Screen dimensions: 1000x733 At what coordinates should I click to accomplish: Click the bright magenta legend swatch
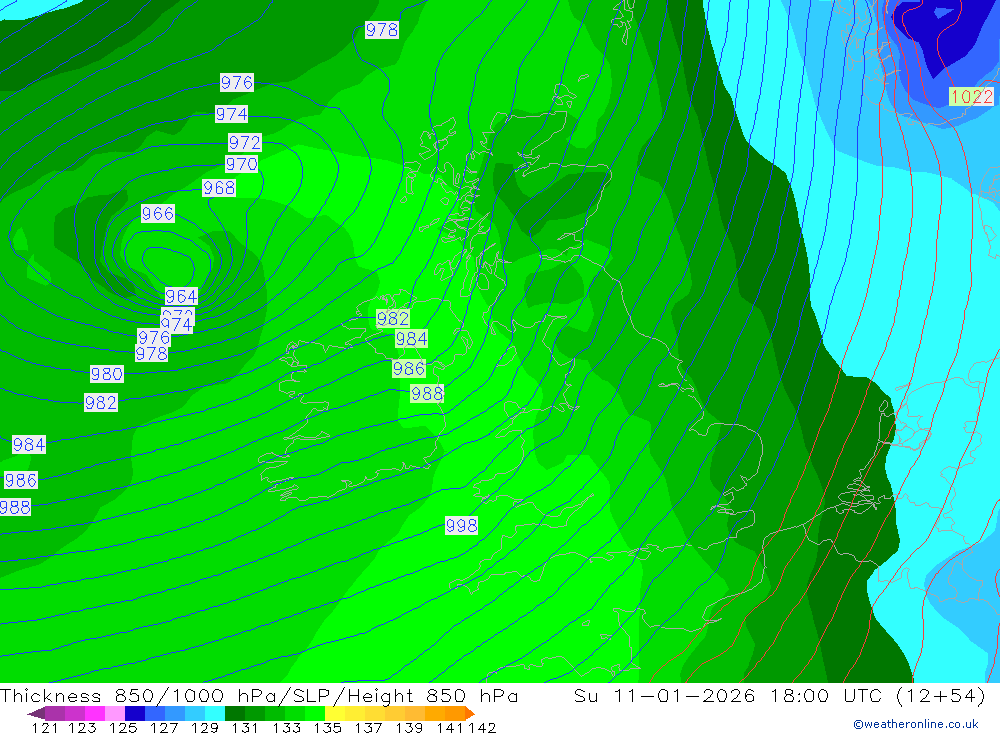(x=94, y=713)
